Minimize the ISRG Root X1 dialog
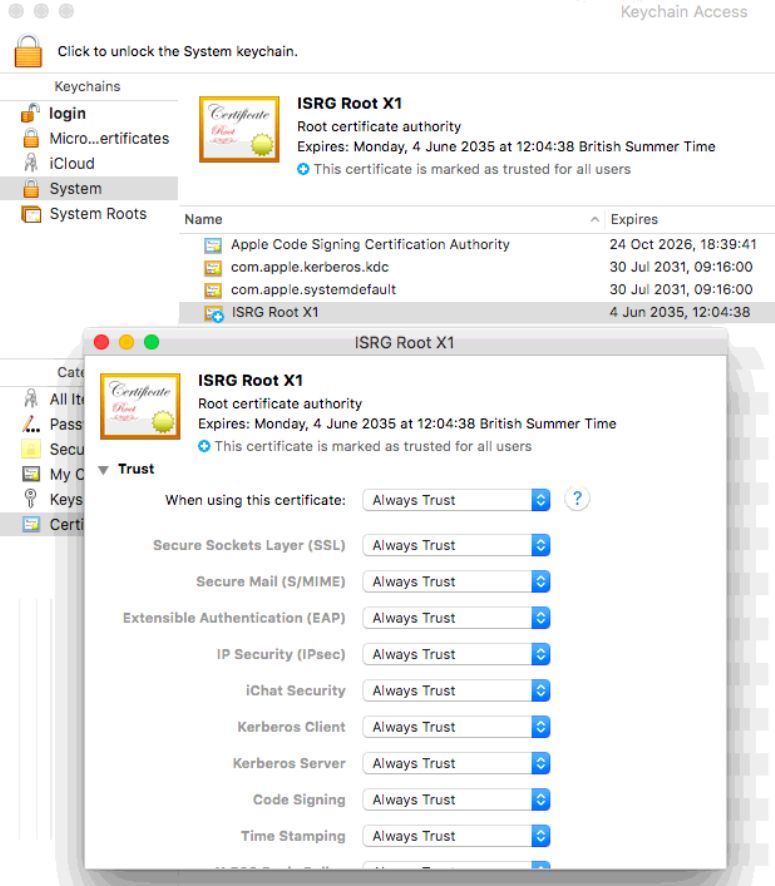This screenshot has height=886, width=775. point(127,342)
